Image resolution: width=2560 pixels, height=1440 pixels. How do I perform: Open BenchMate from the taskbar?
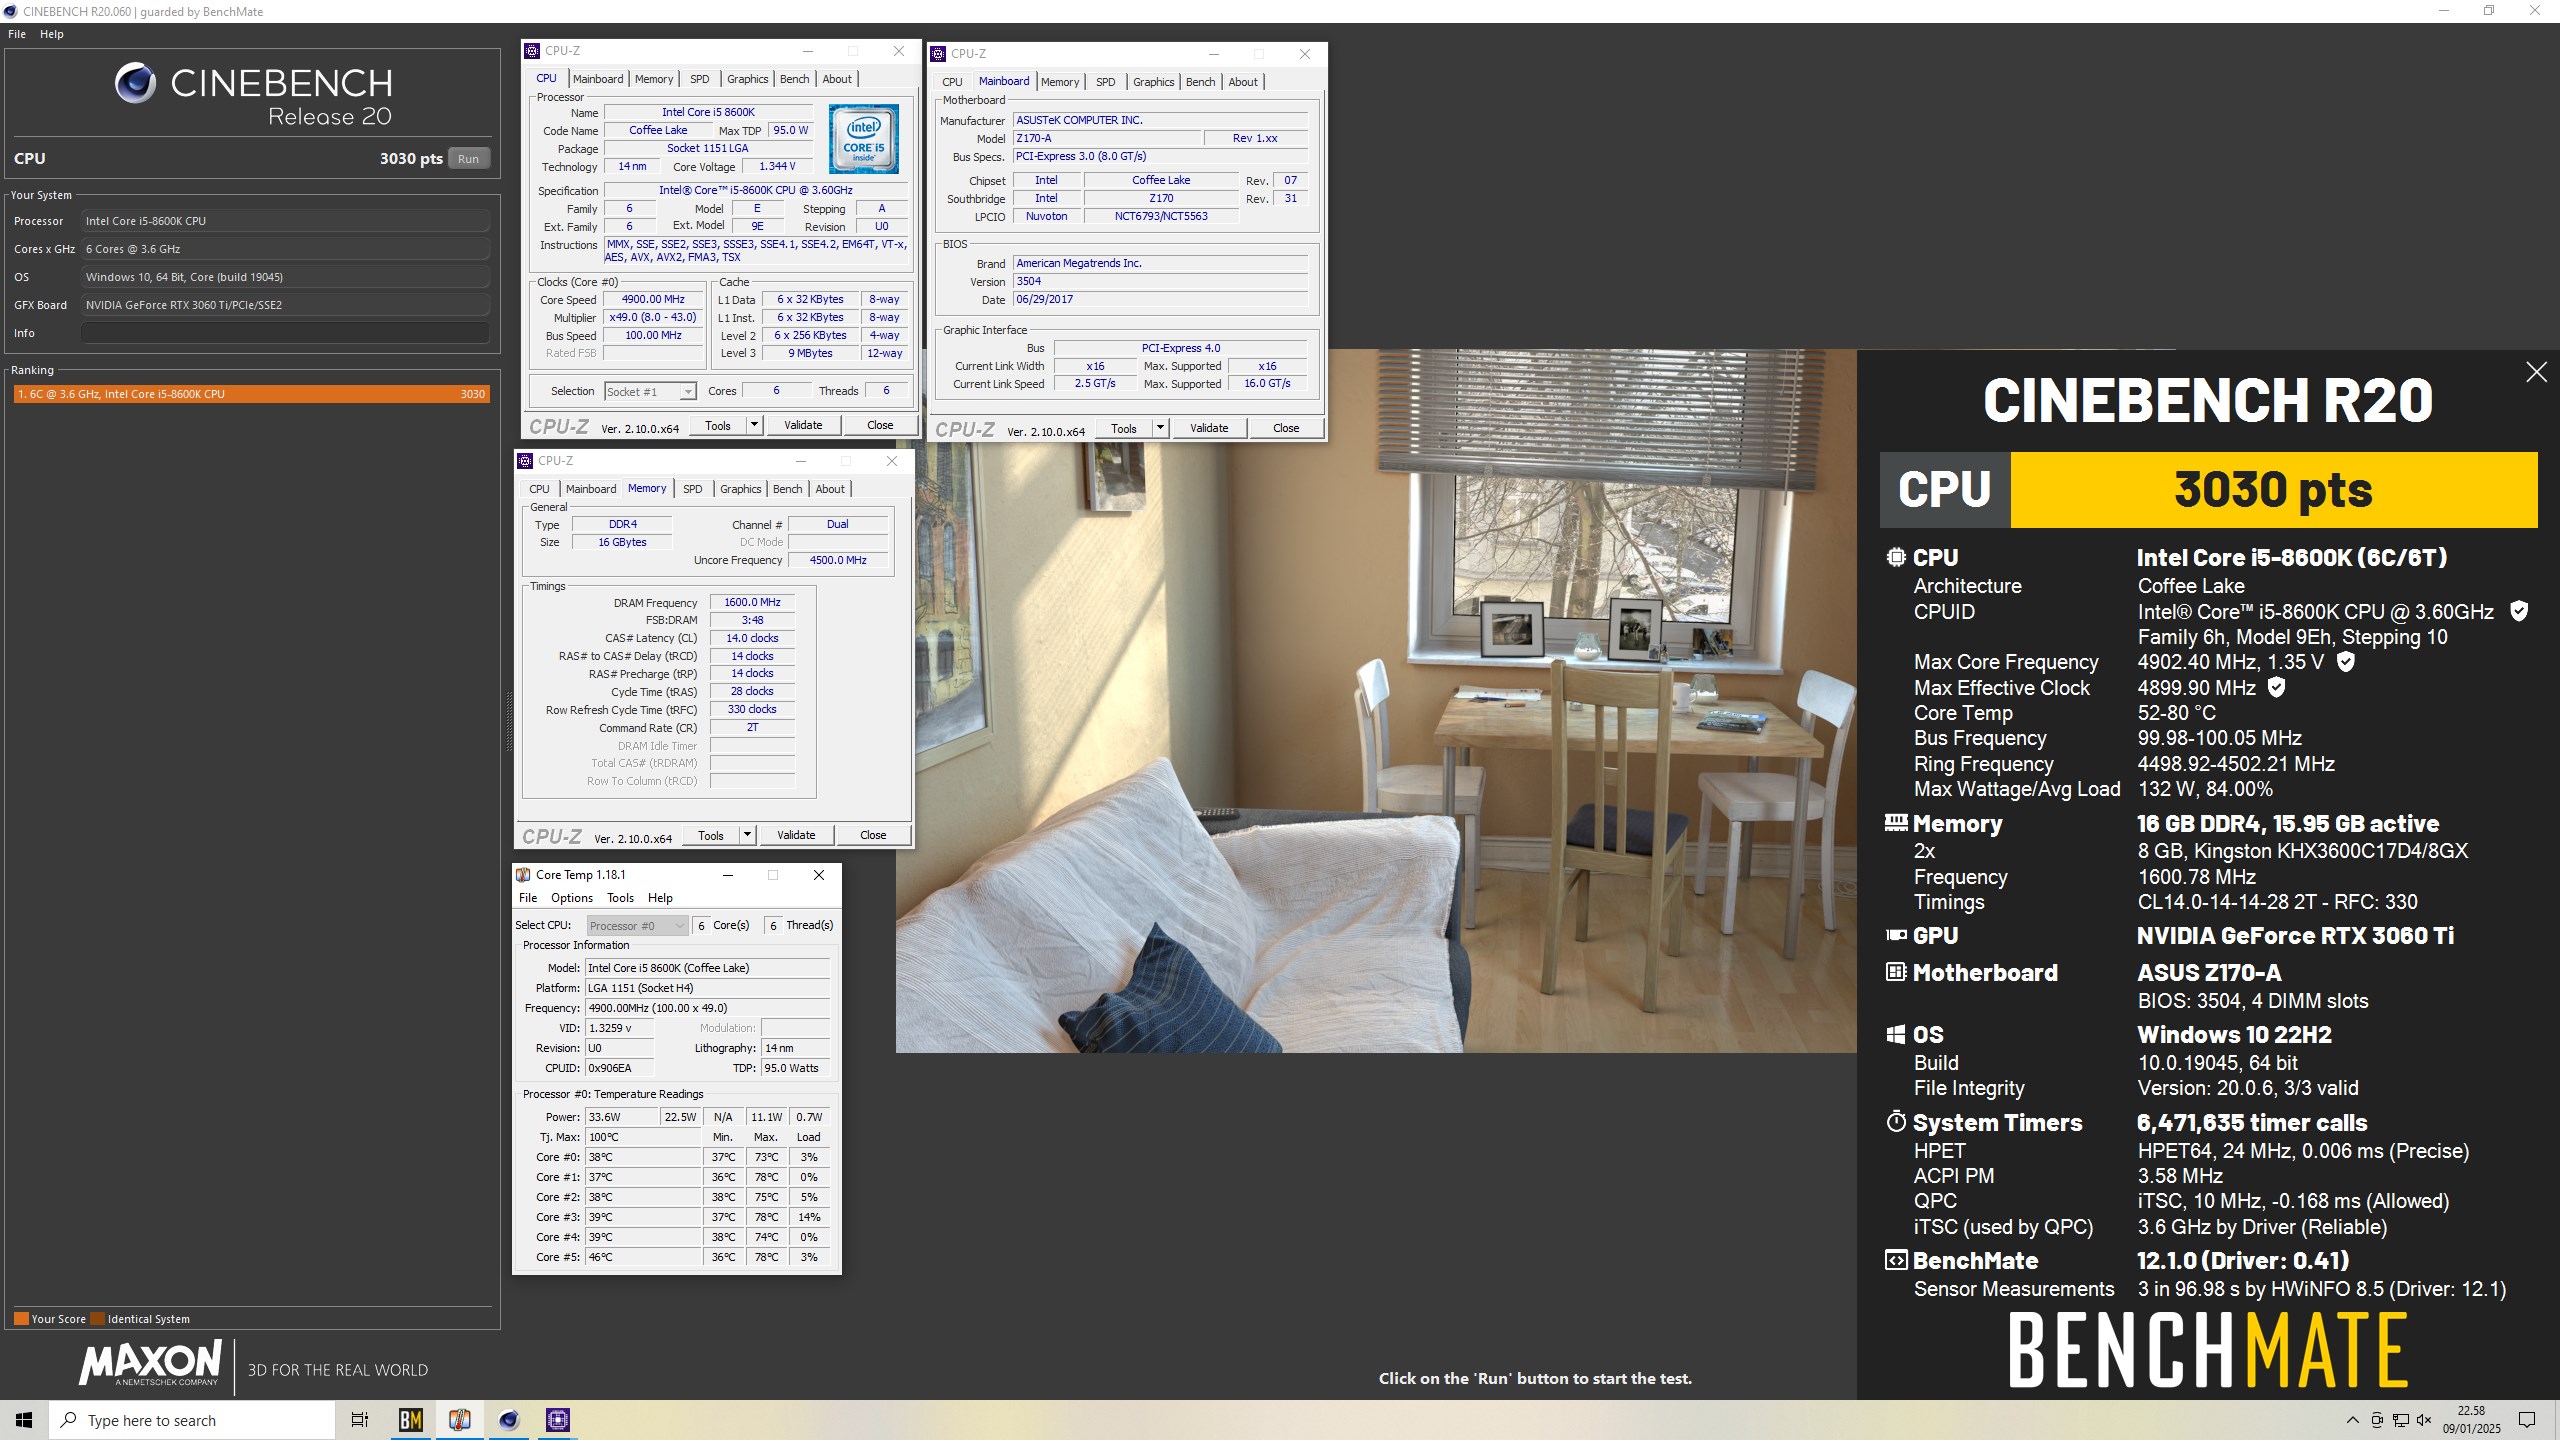410,1419
